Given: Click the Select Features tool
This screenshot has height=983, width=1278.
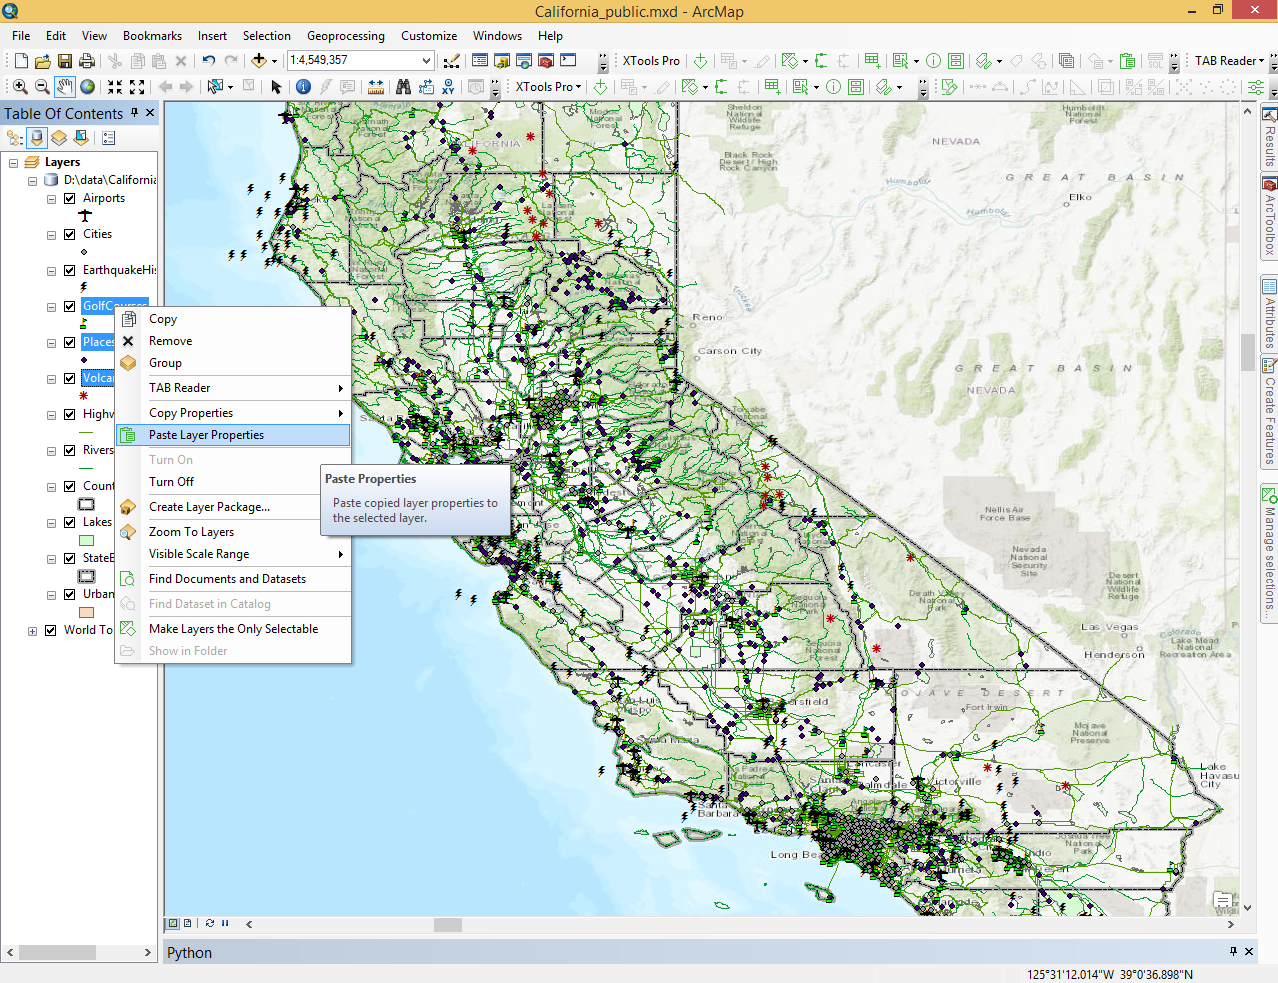Looking at the screenshot, I should coord(215,87).
